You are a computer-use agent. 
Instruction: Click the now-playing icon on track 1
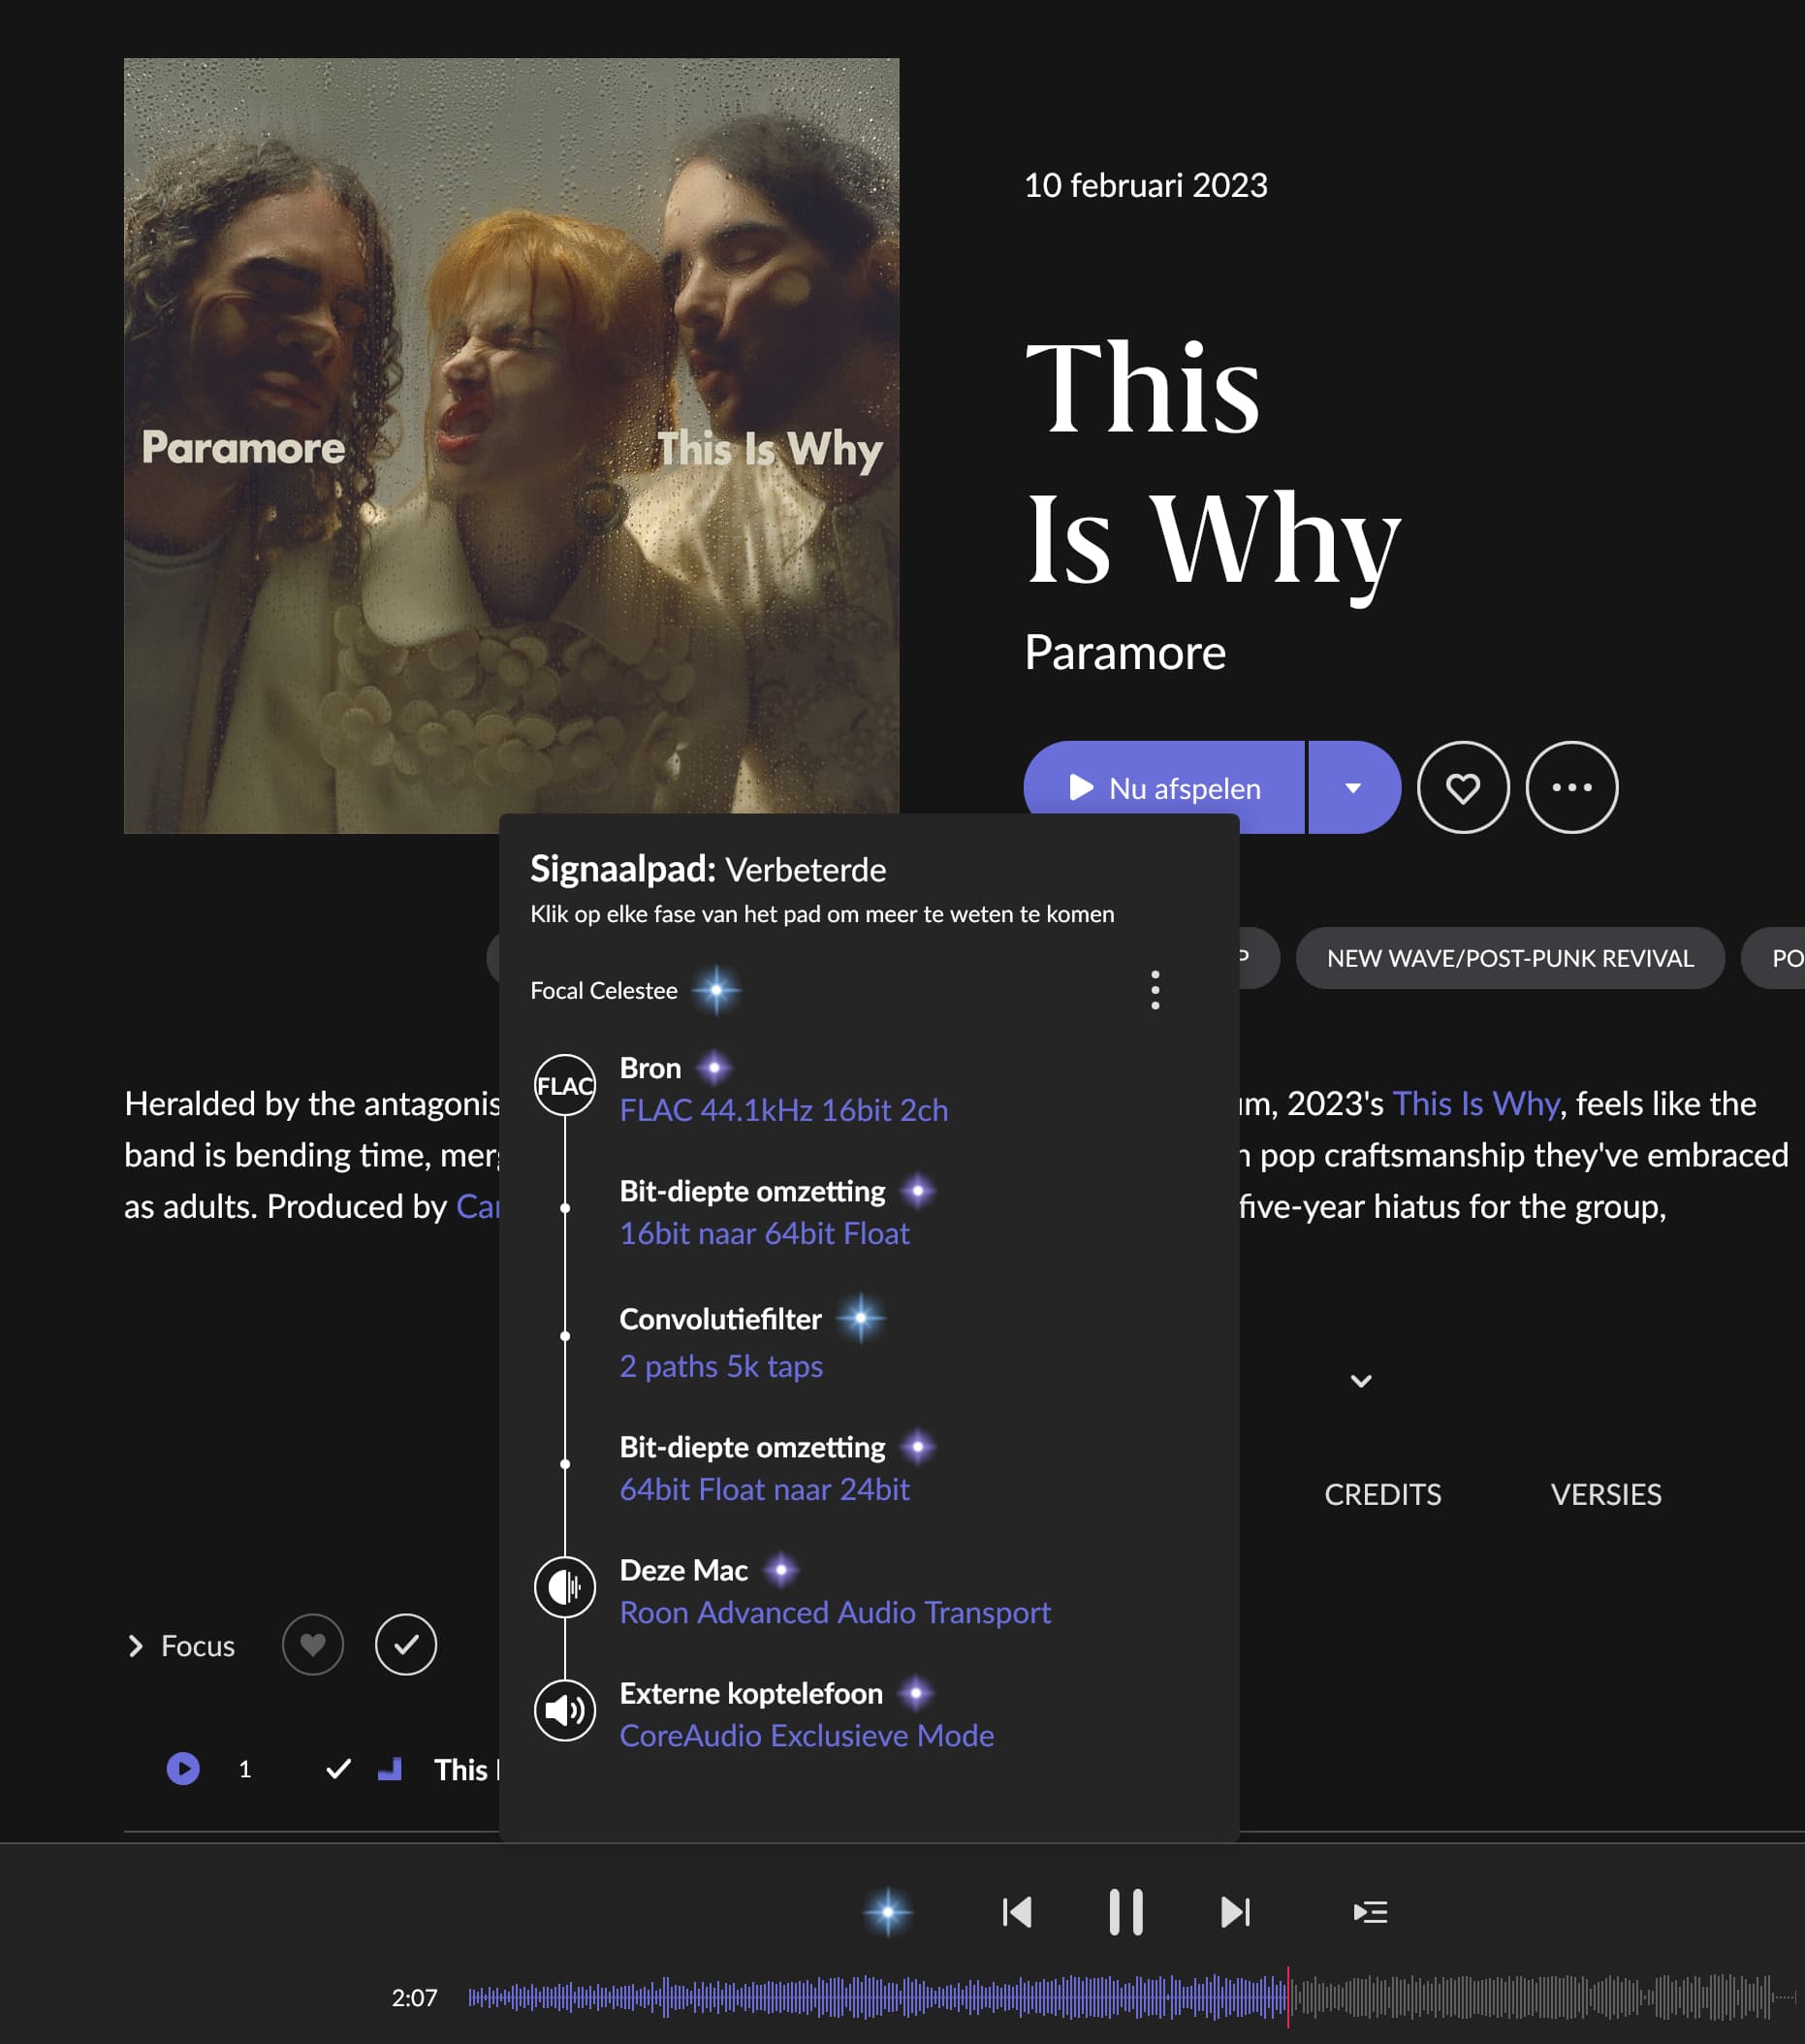(x=183, y=1768)
